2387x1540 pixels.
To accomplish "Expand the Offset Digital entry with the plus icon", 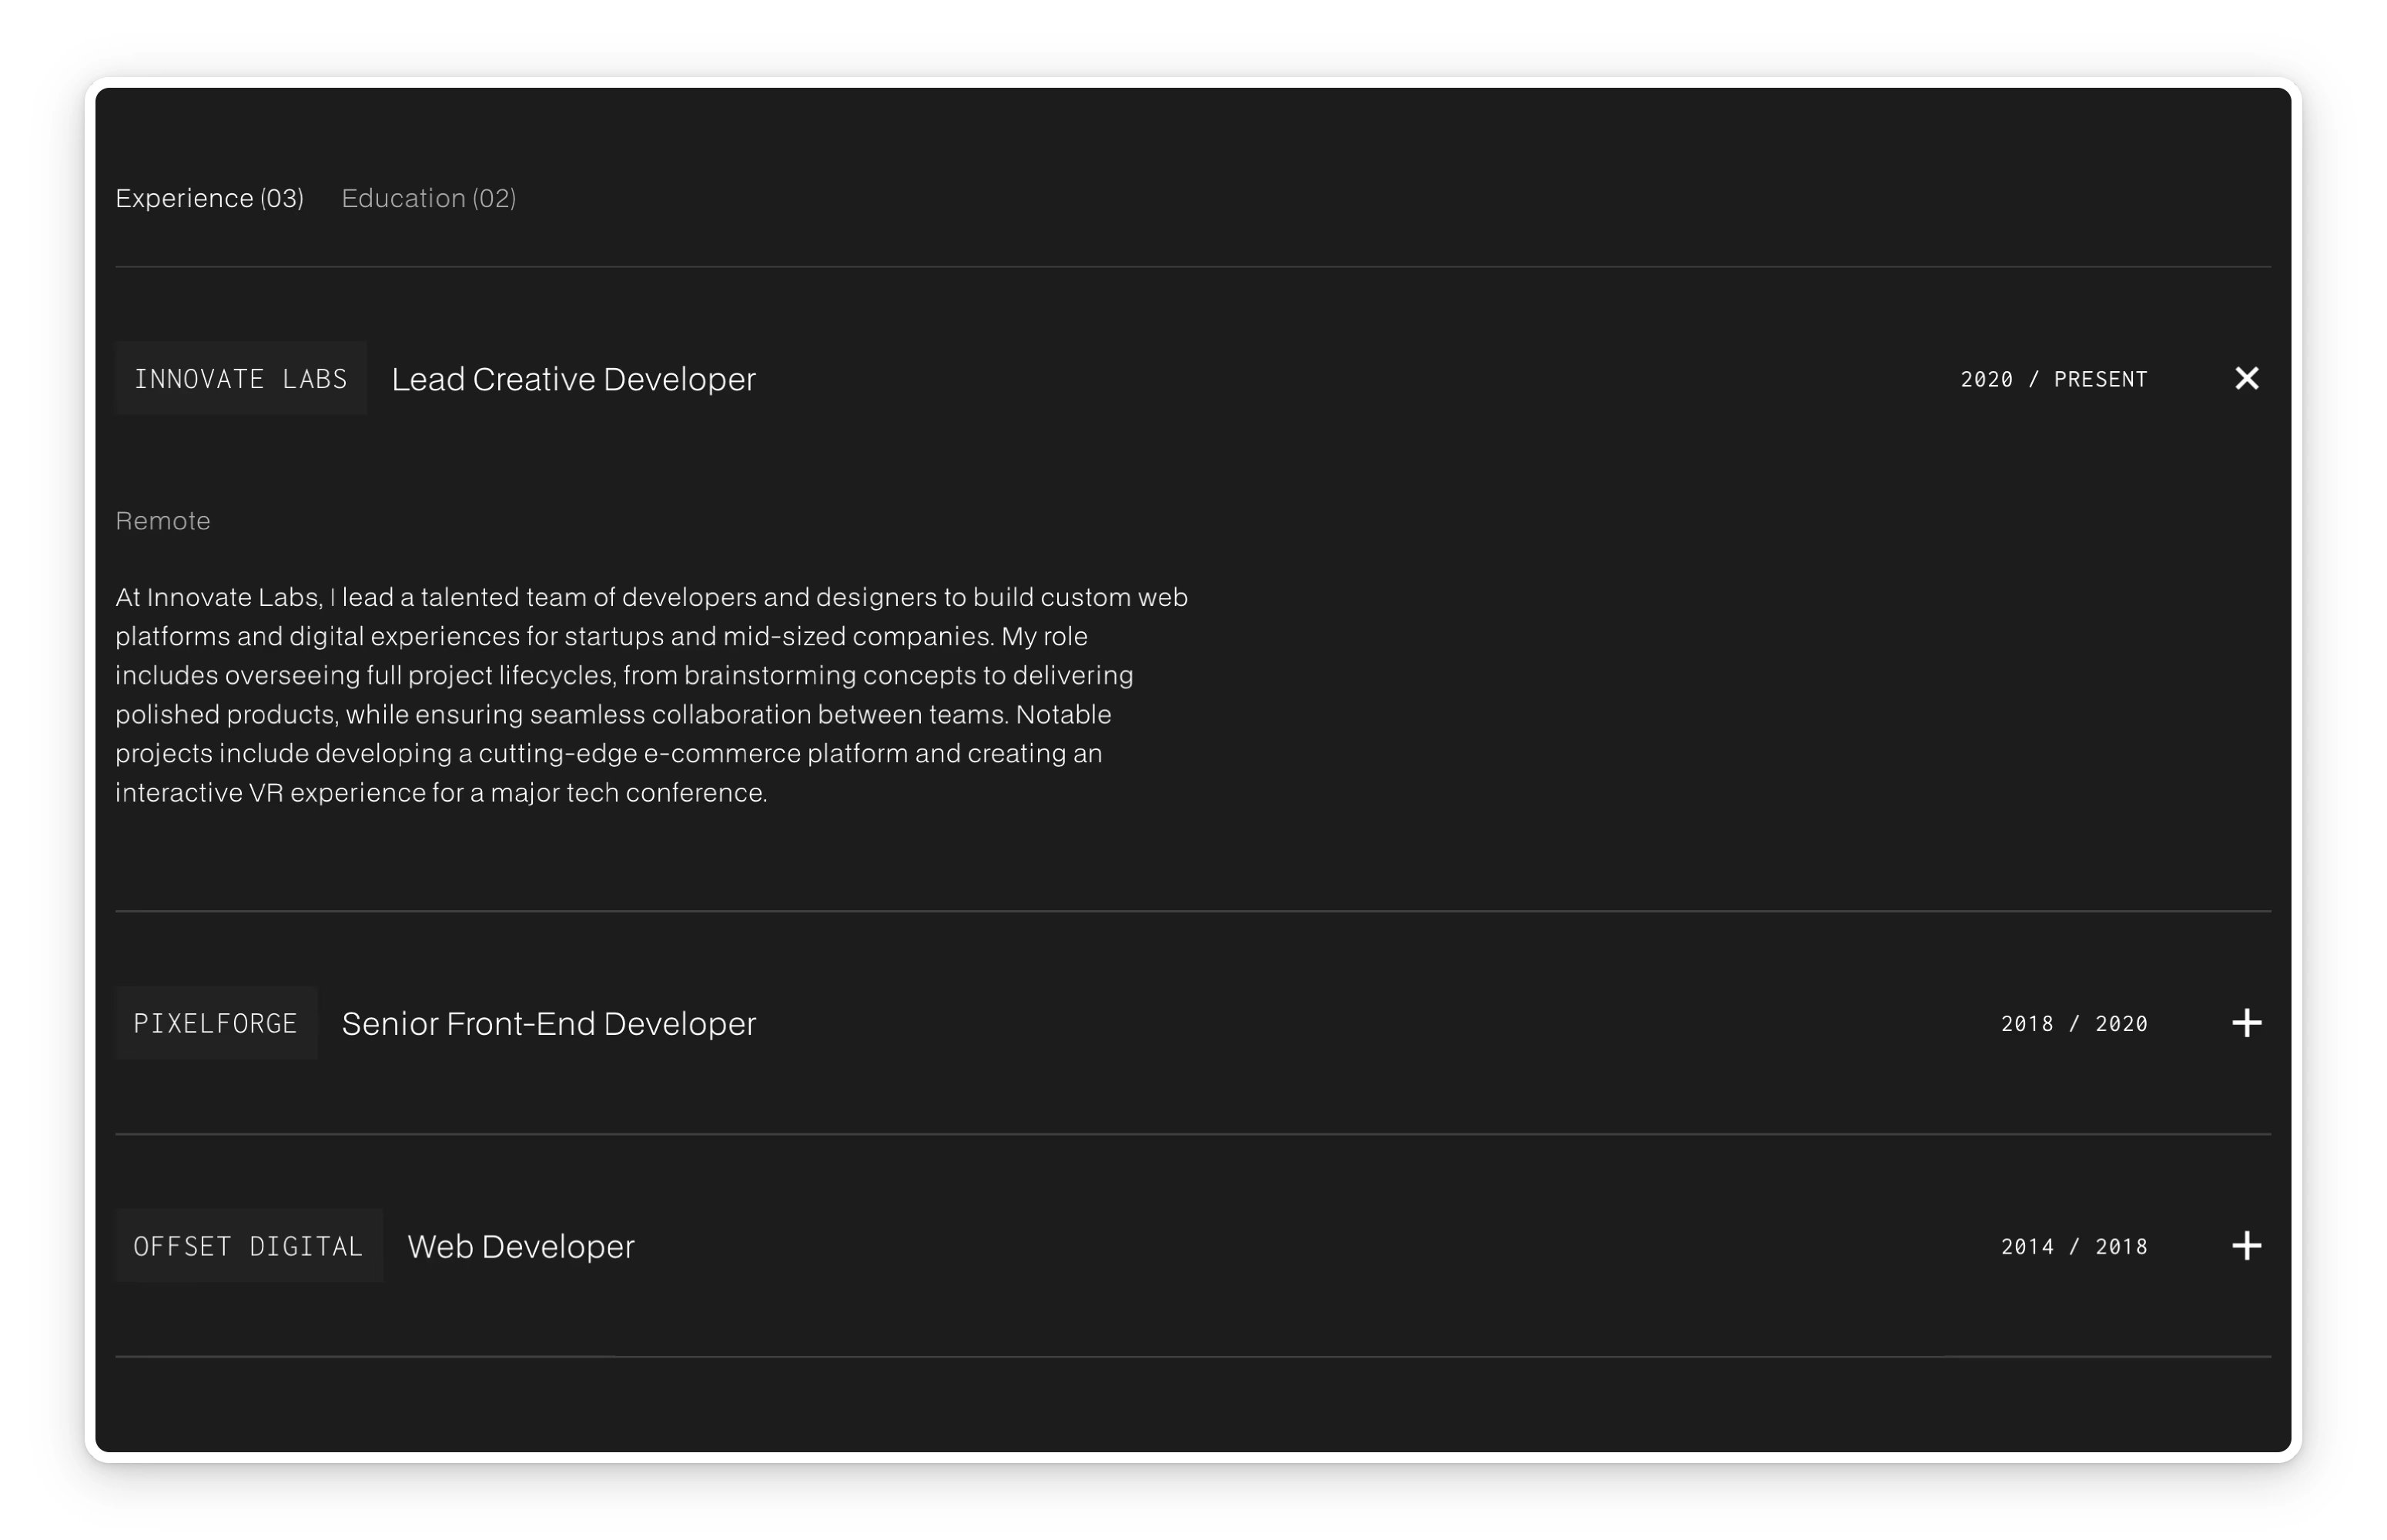I will click(x=2246, y=1246).
